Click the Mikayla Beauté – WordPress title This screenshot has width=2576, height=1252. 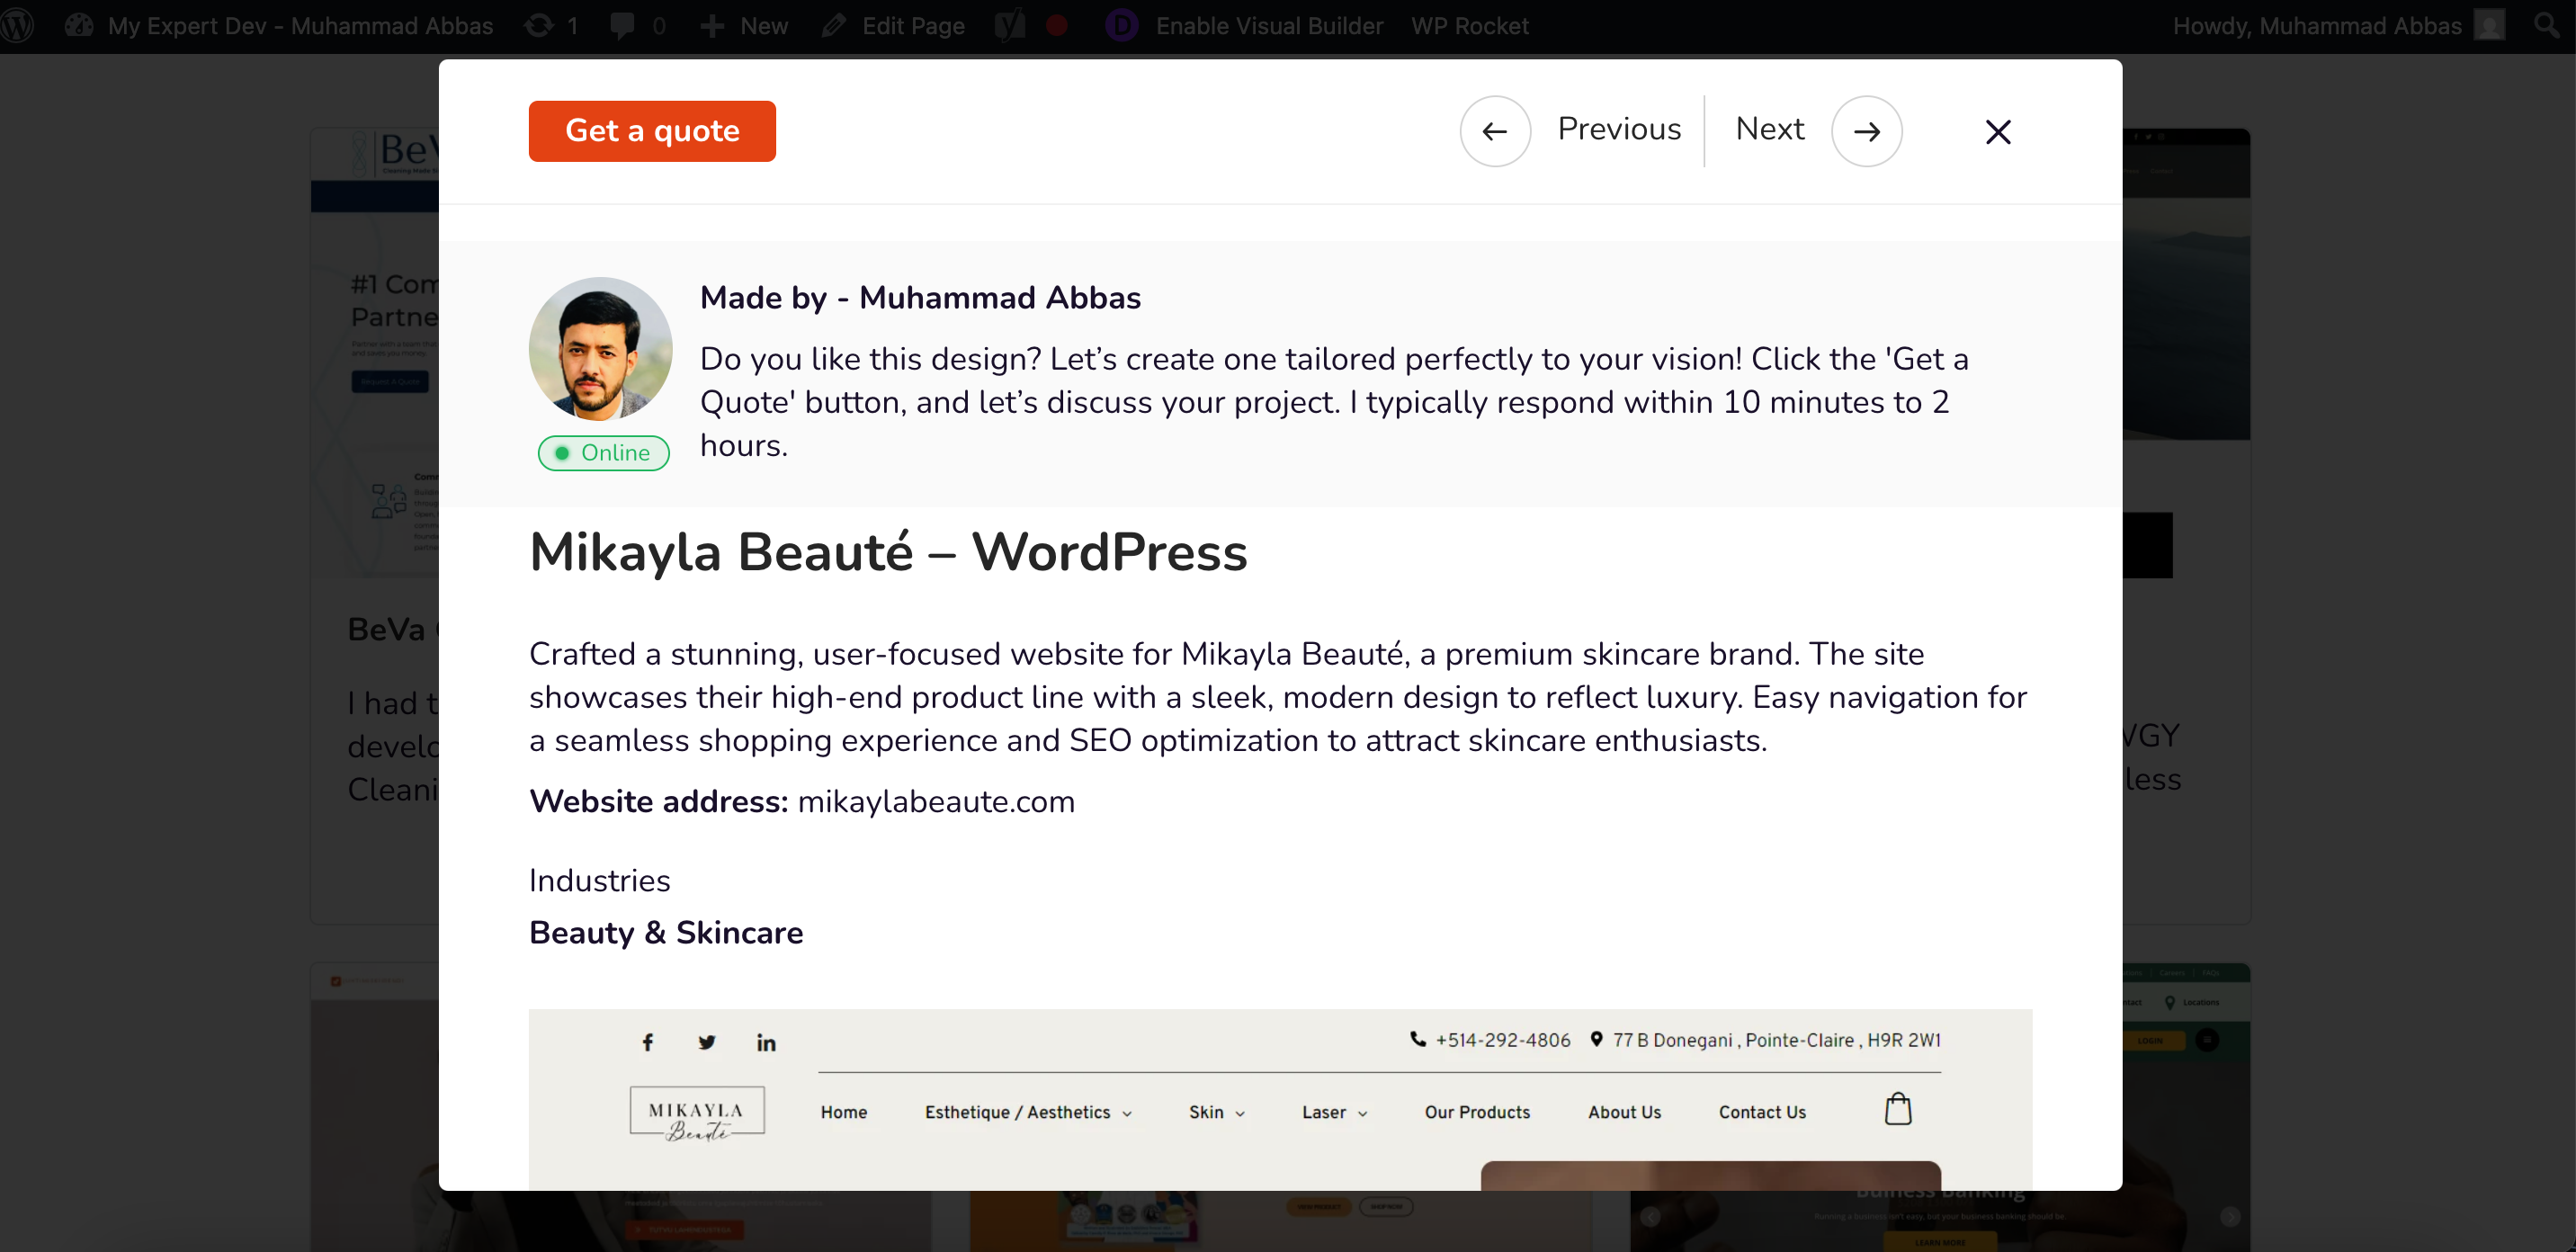tap(888, 551)
